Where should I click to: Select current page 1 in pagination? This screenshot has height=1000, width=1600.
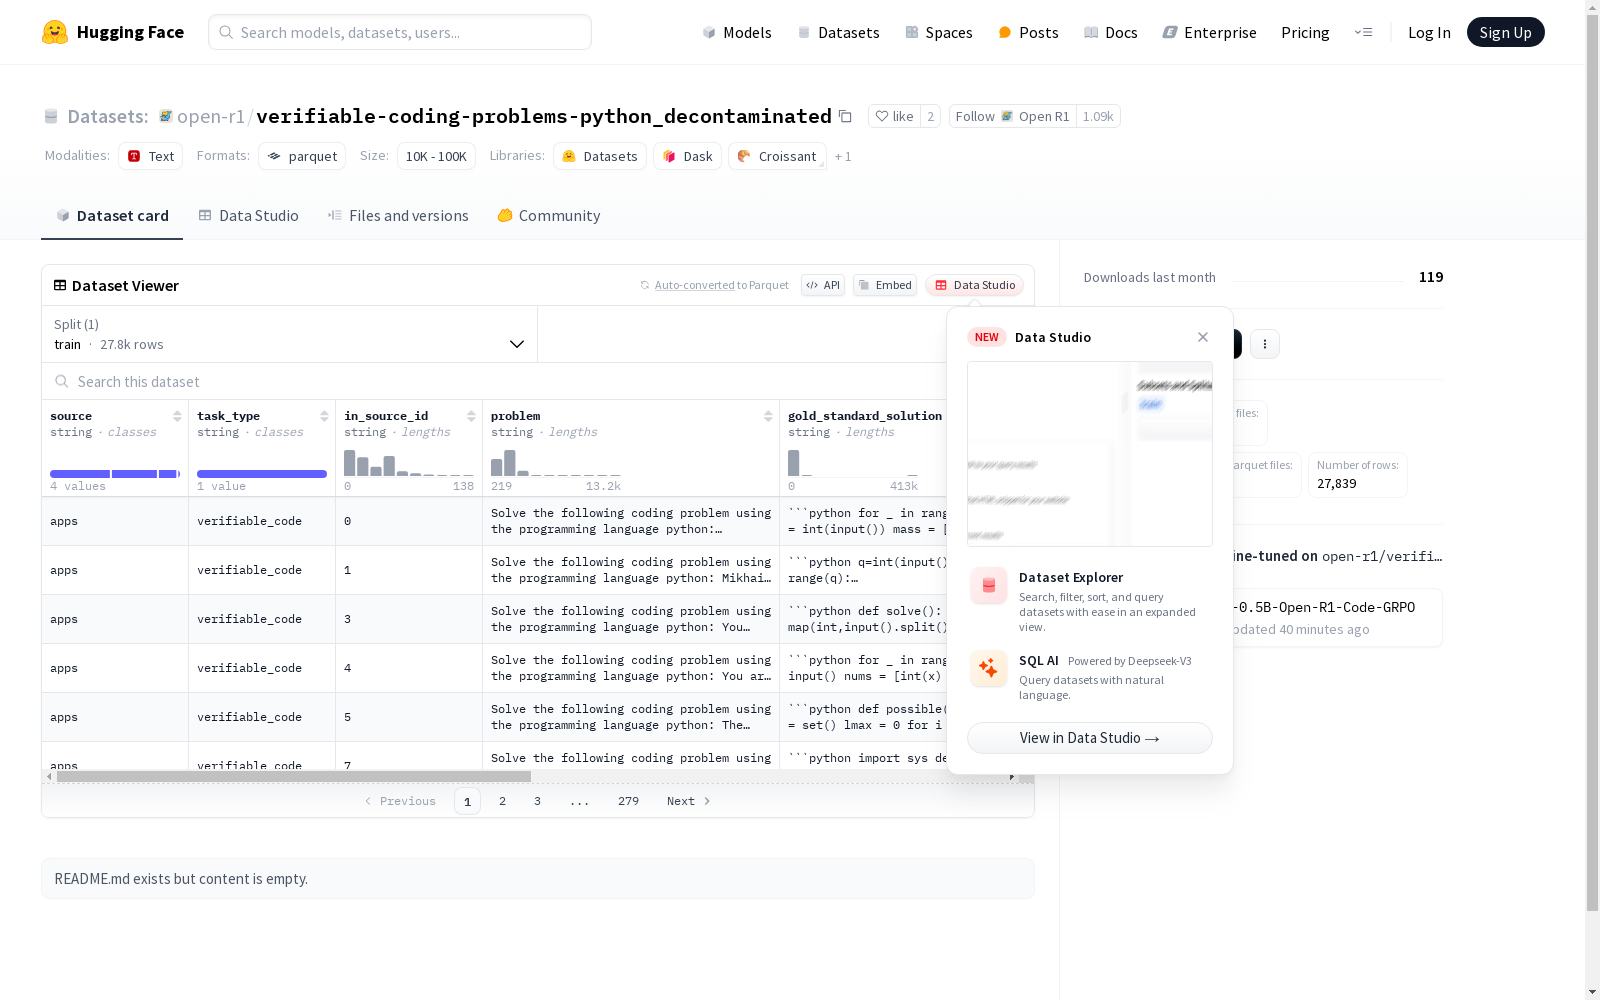coord(467,801)
